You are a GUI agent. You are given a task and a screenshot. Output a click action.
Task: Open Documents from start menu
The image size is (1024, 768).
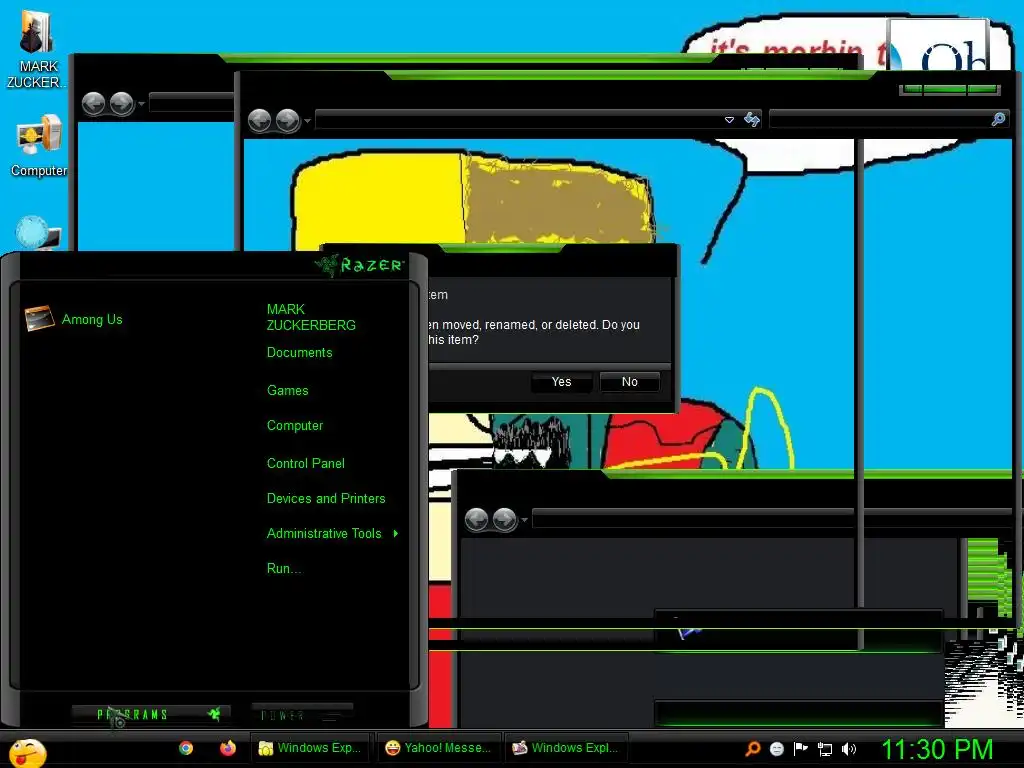click(x=299, y=353)
